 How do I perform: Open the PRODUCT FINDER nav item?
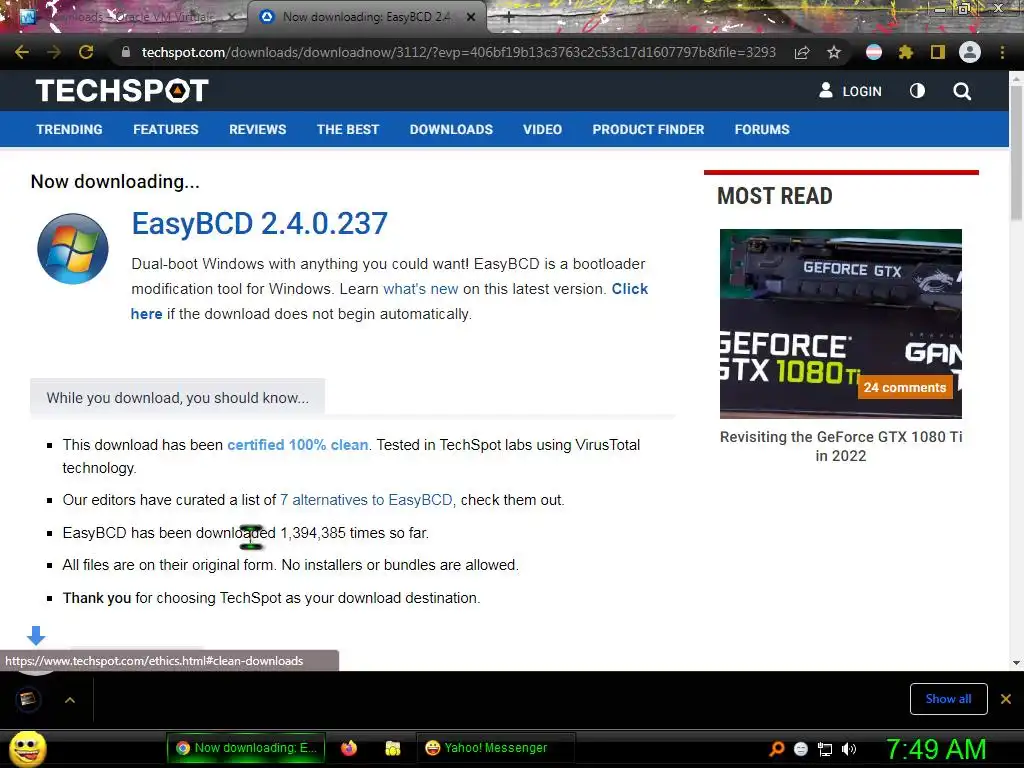click(648, 129)
